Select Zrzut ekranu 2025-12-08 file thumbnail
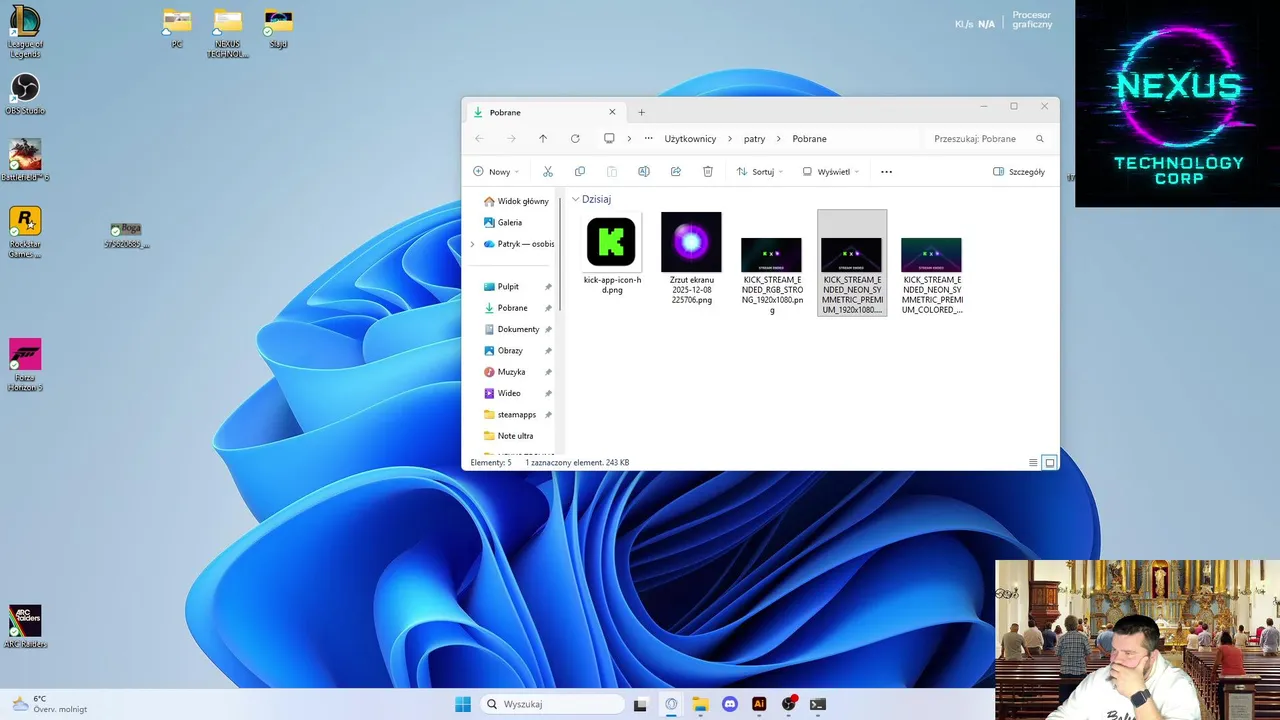This screenshot has width=1280, height=720. [691, 242]
